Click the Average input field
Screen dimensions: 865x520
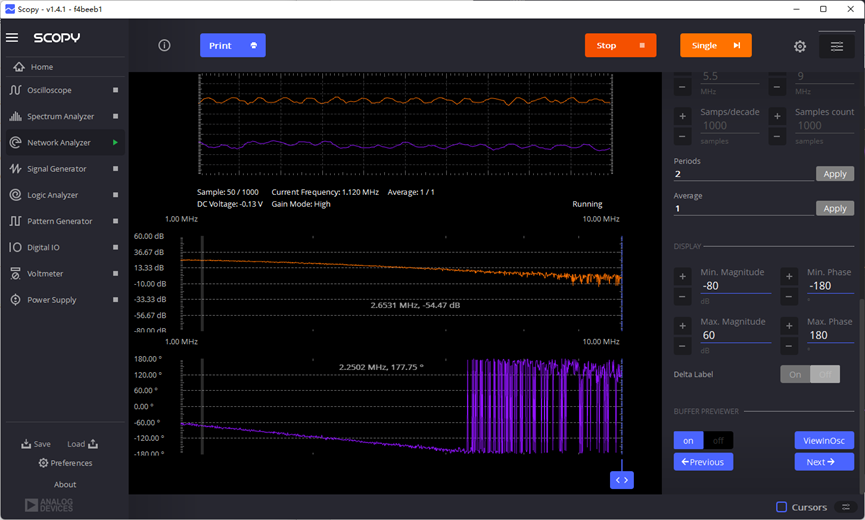pos(743,208)
